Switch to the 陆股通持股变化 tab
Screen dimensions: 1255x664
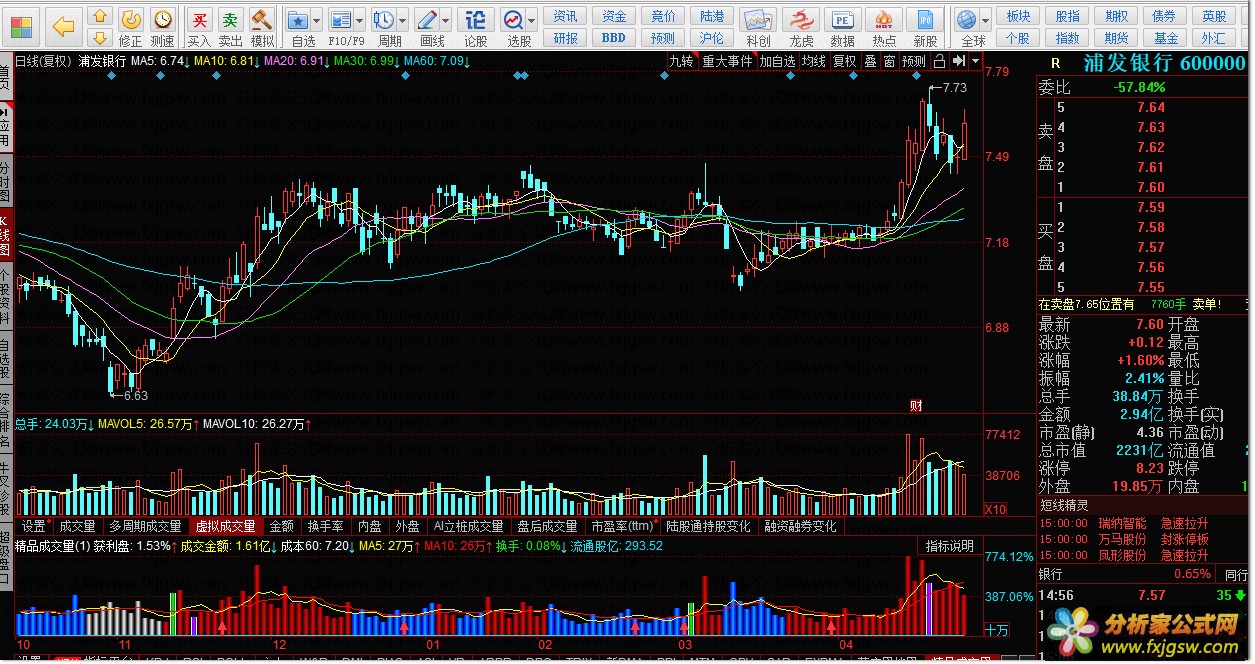(708, 526)
